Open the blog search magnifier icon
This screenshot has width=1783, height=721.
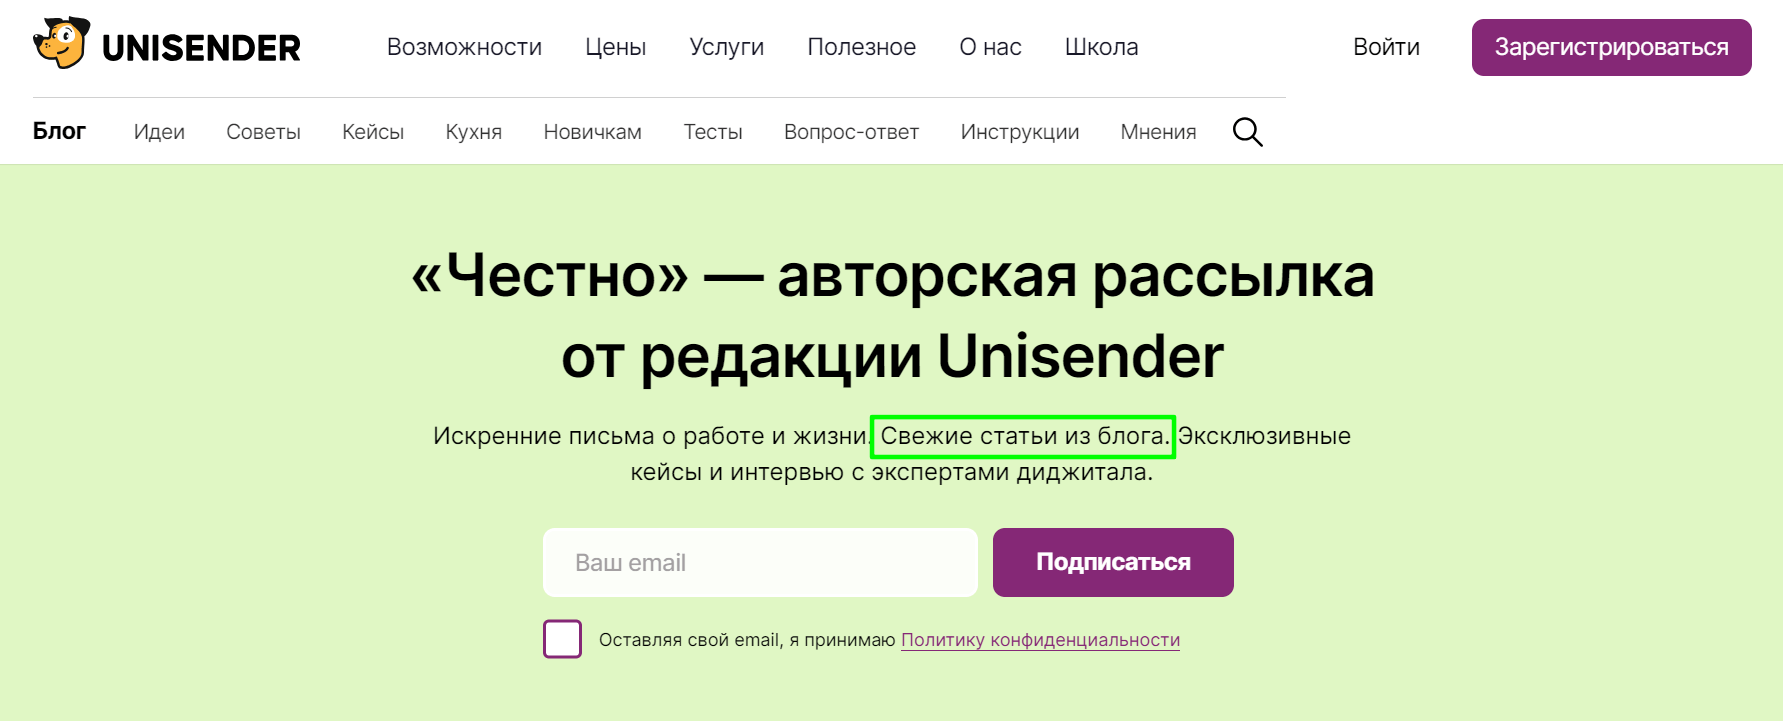coord(1247,132)
